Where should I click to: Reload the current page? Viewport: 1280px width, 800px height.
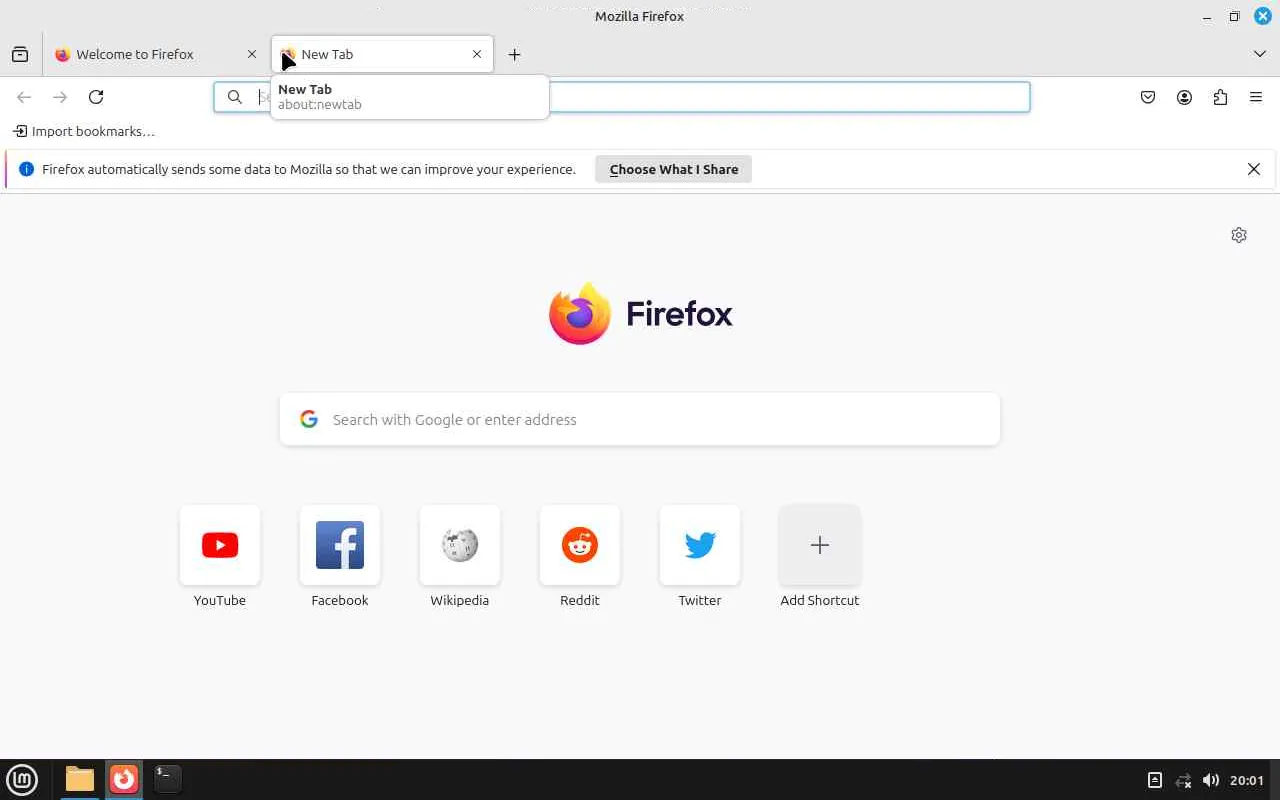(96, 97)
